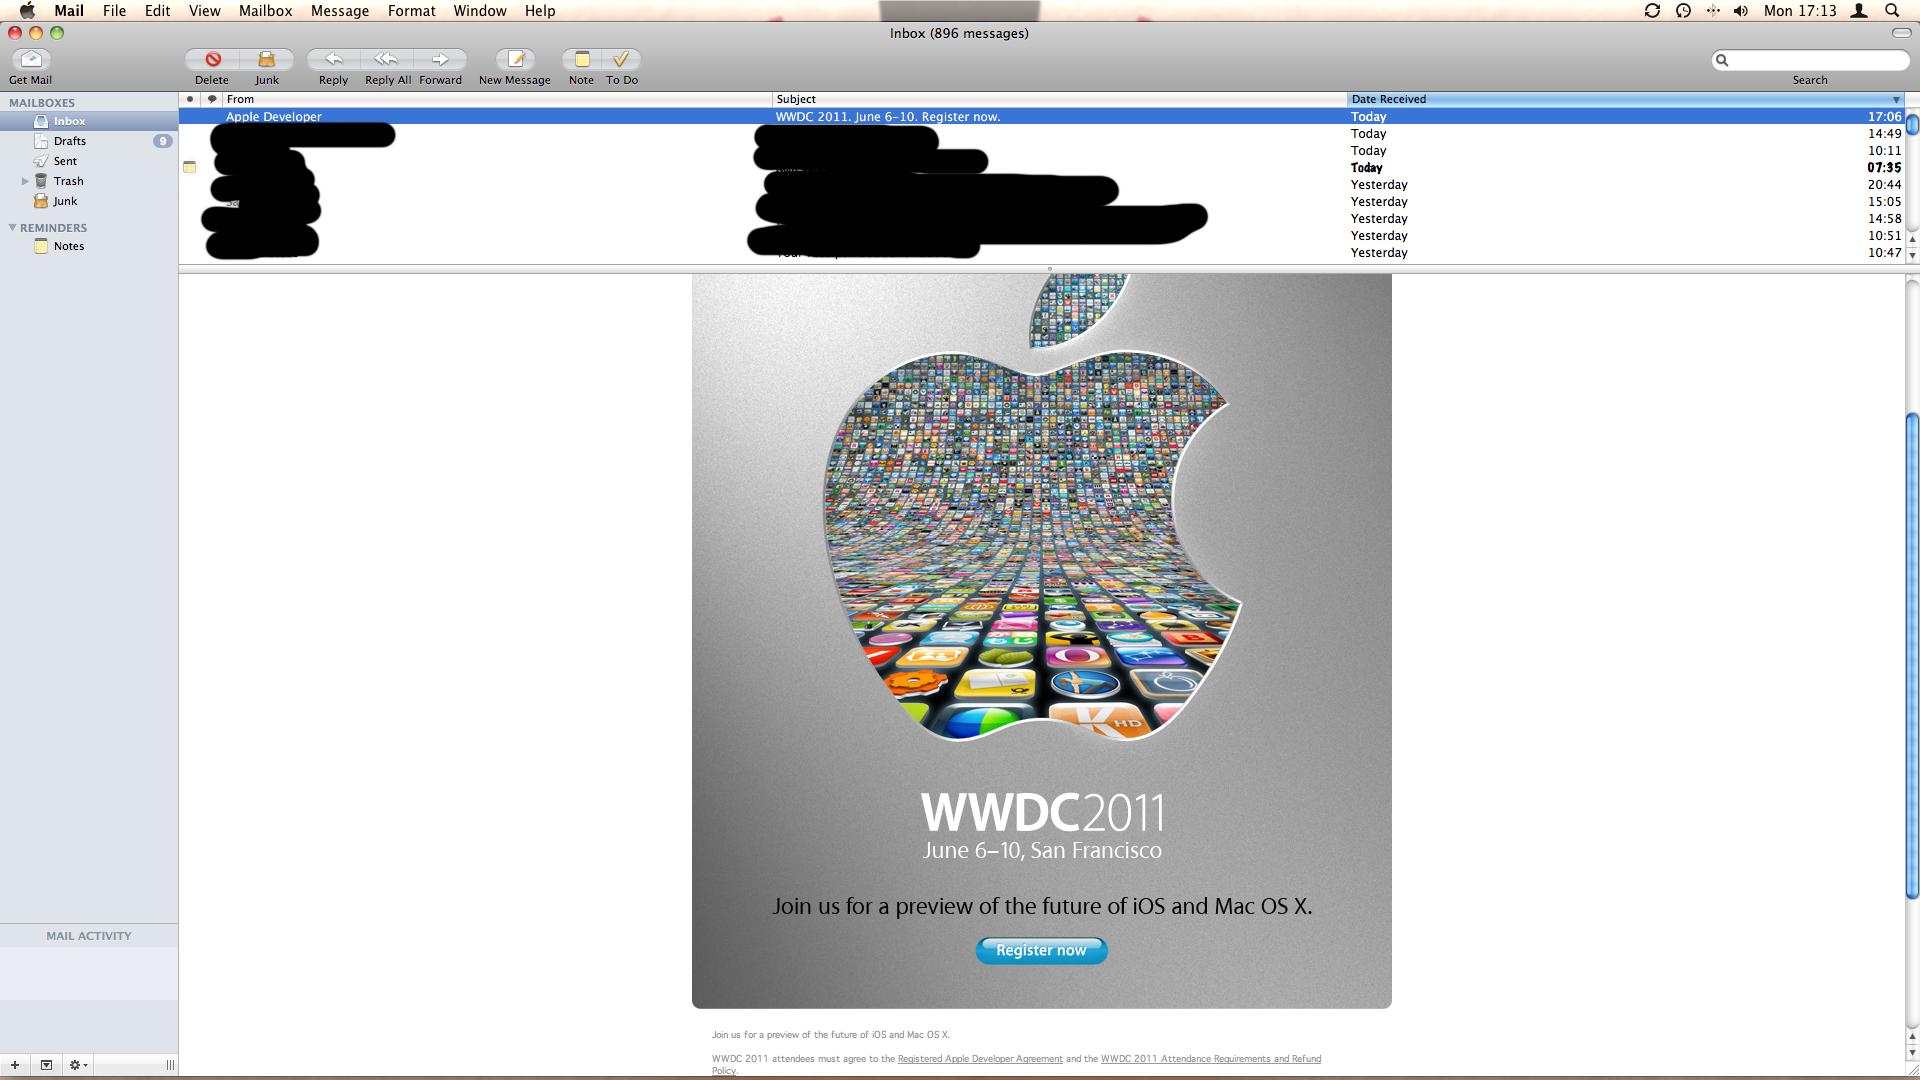Collapse the Reminders section
Viewport: 1920px width, 1080px height.
12,228
